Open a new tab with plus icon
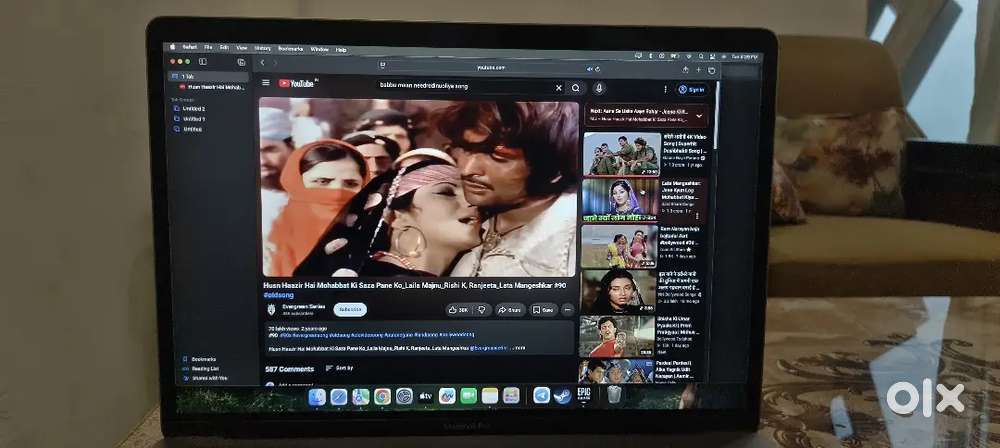Viewport: 1000px width, 448px height. click(698, 70)
